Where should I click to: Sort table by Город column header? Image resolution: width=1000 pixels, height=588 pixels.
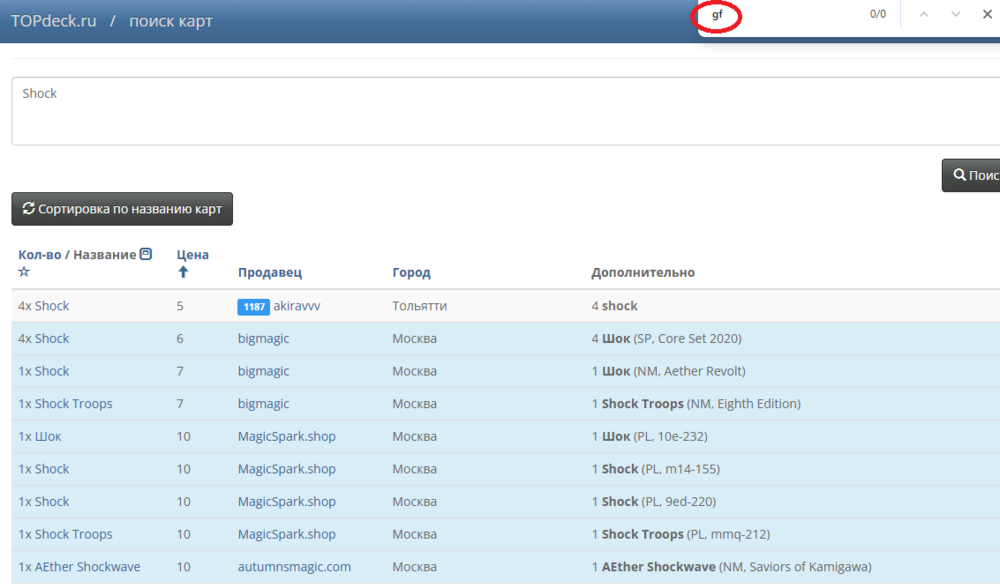pos(411,272)
